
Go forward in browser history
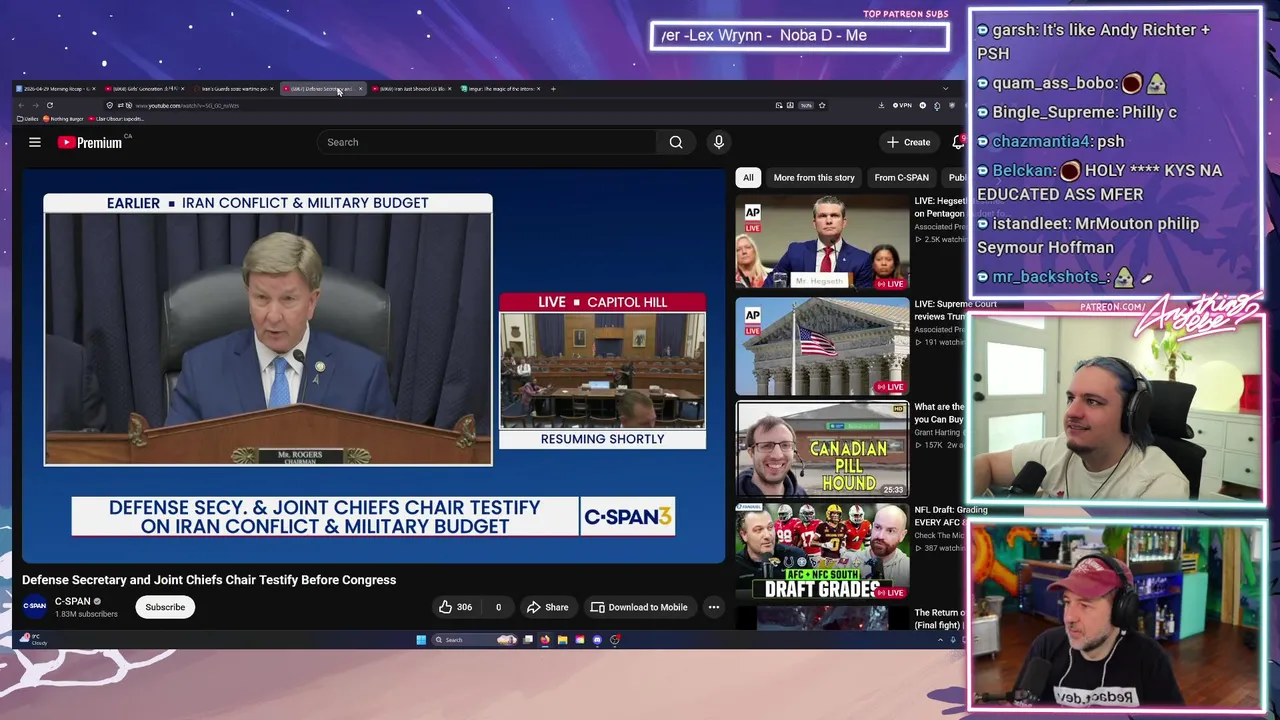click(x=35, y=105)
